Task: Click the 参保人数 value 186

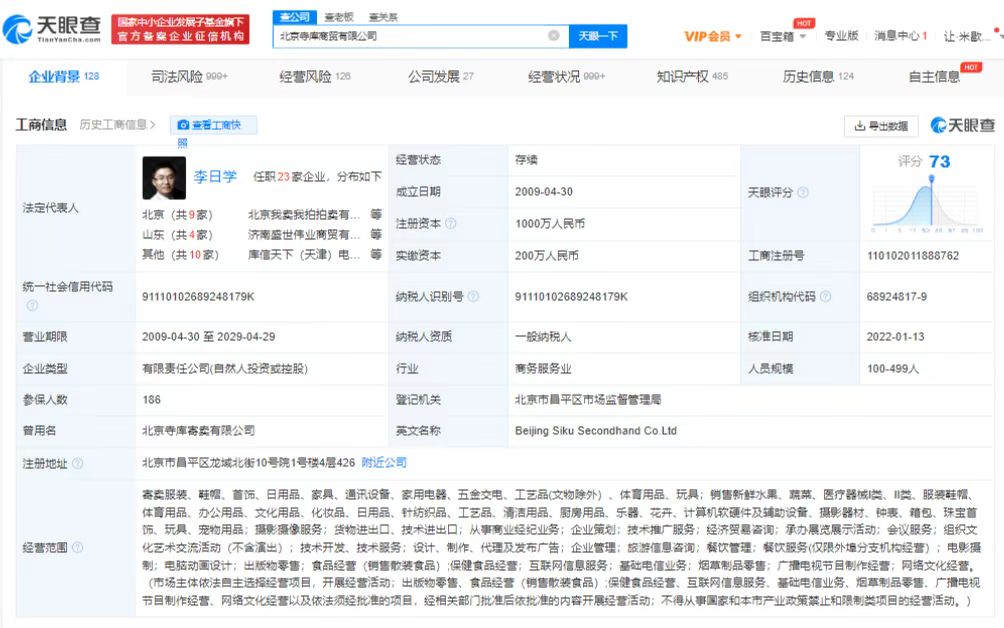Action: coord(152,399)
